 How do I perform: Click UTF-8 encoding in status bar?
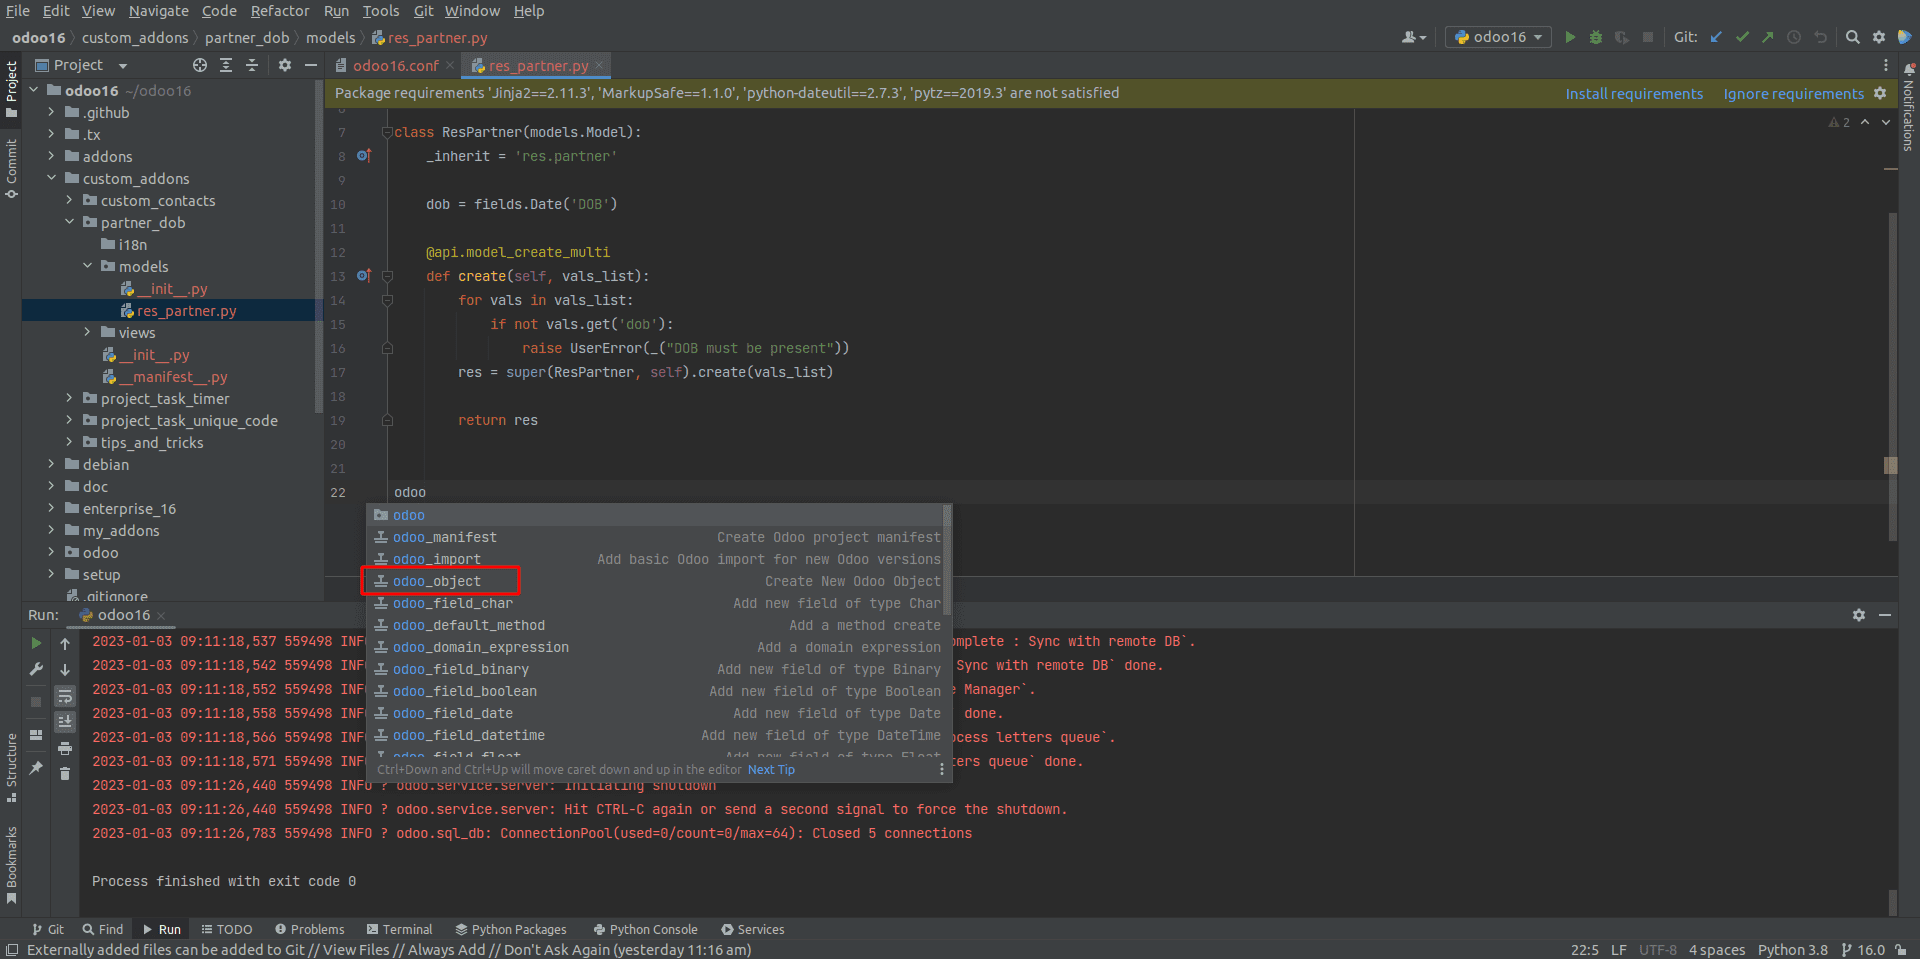1657,950
